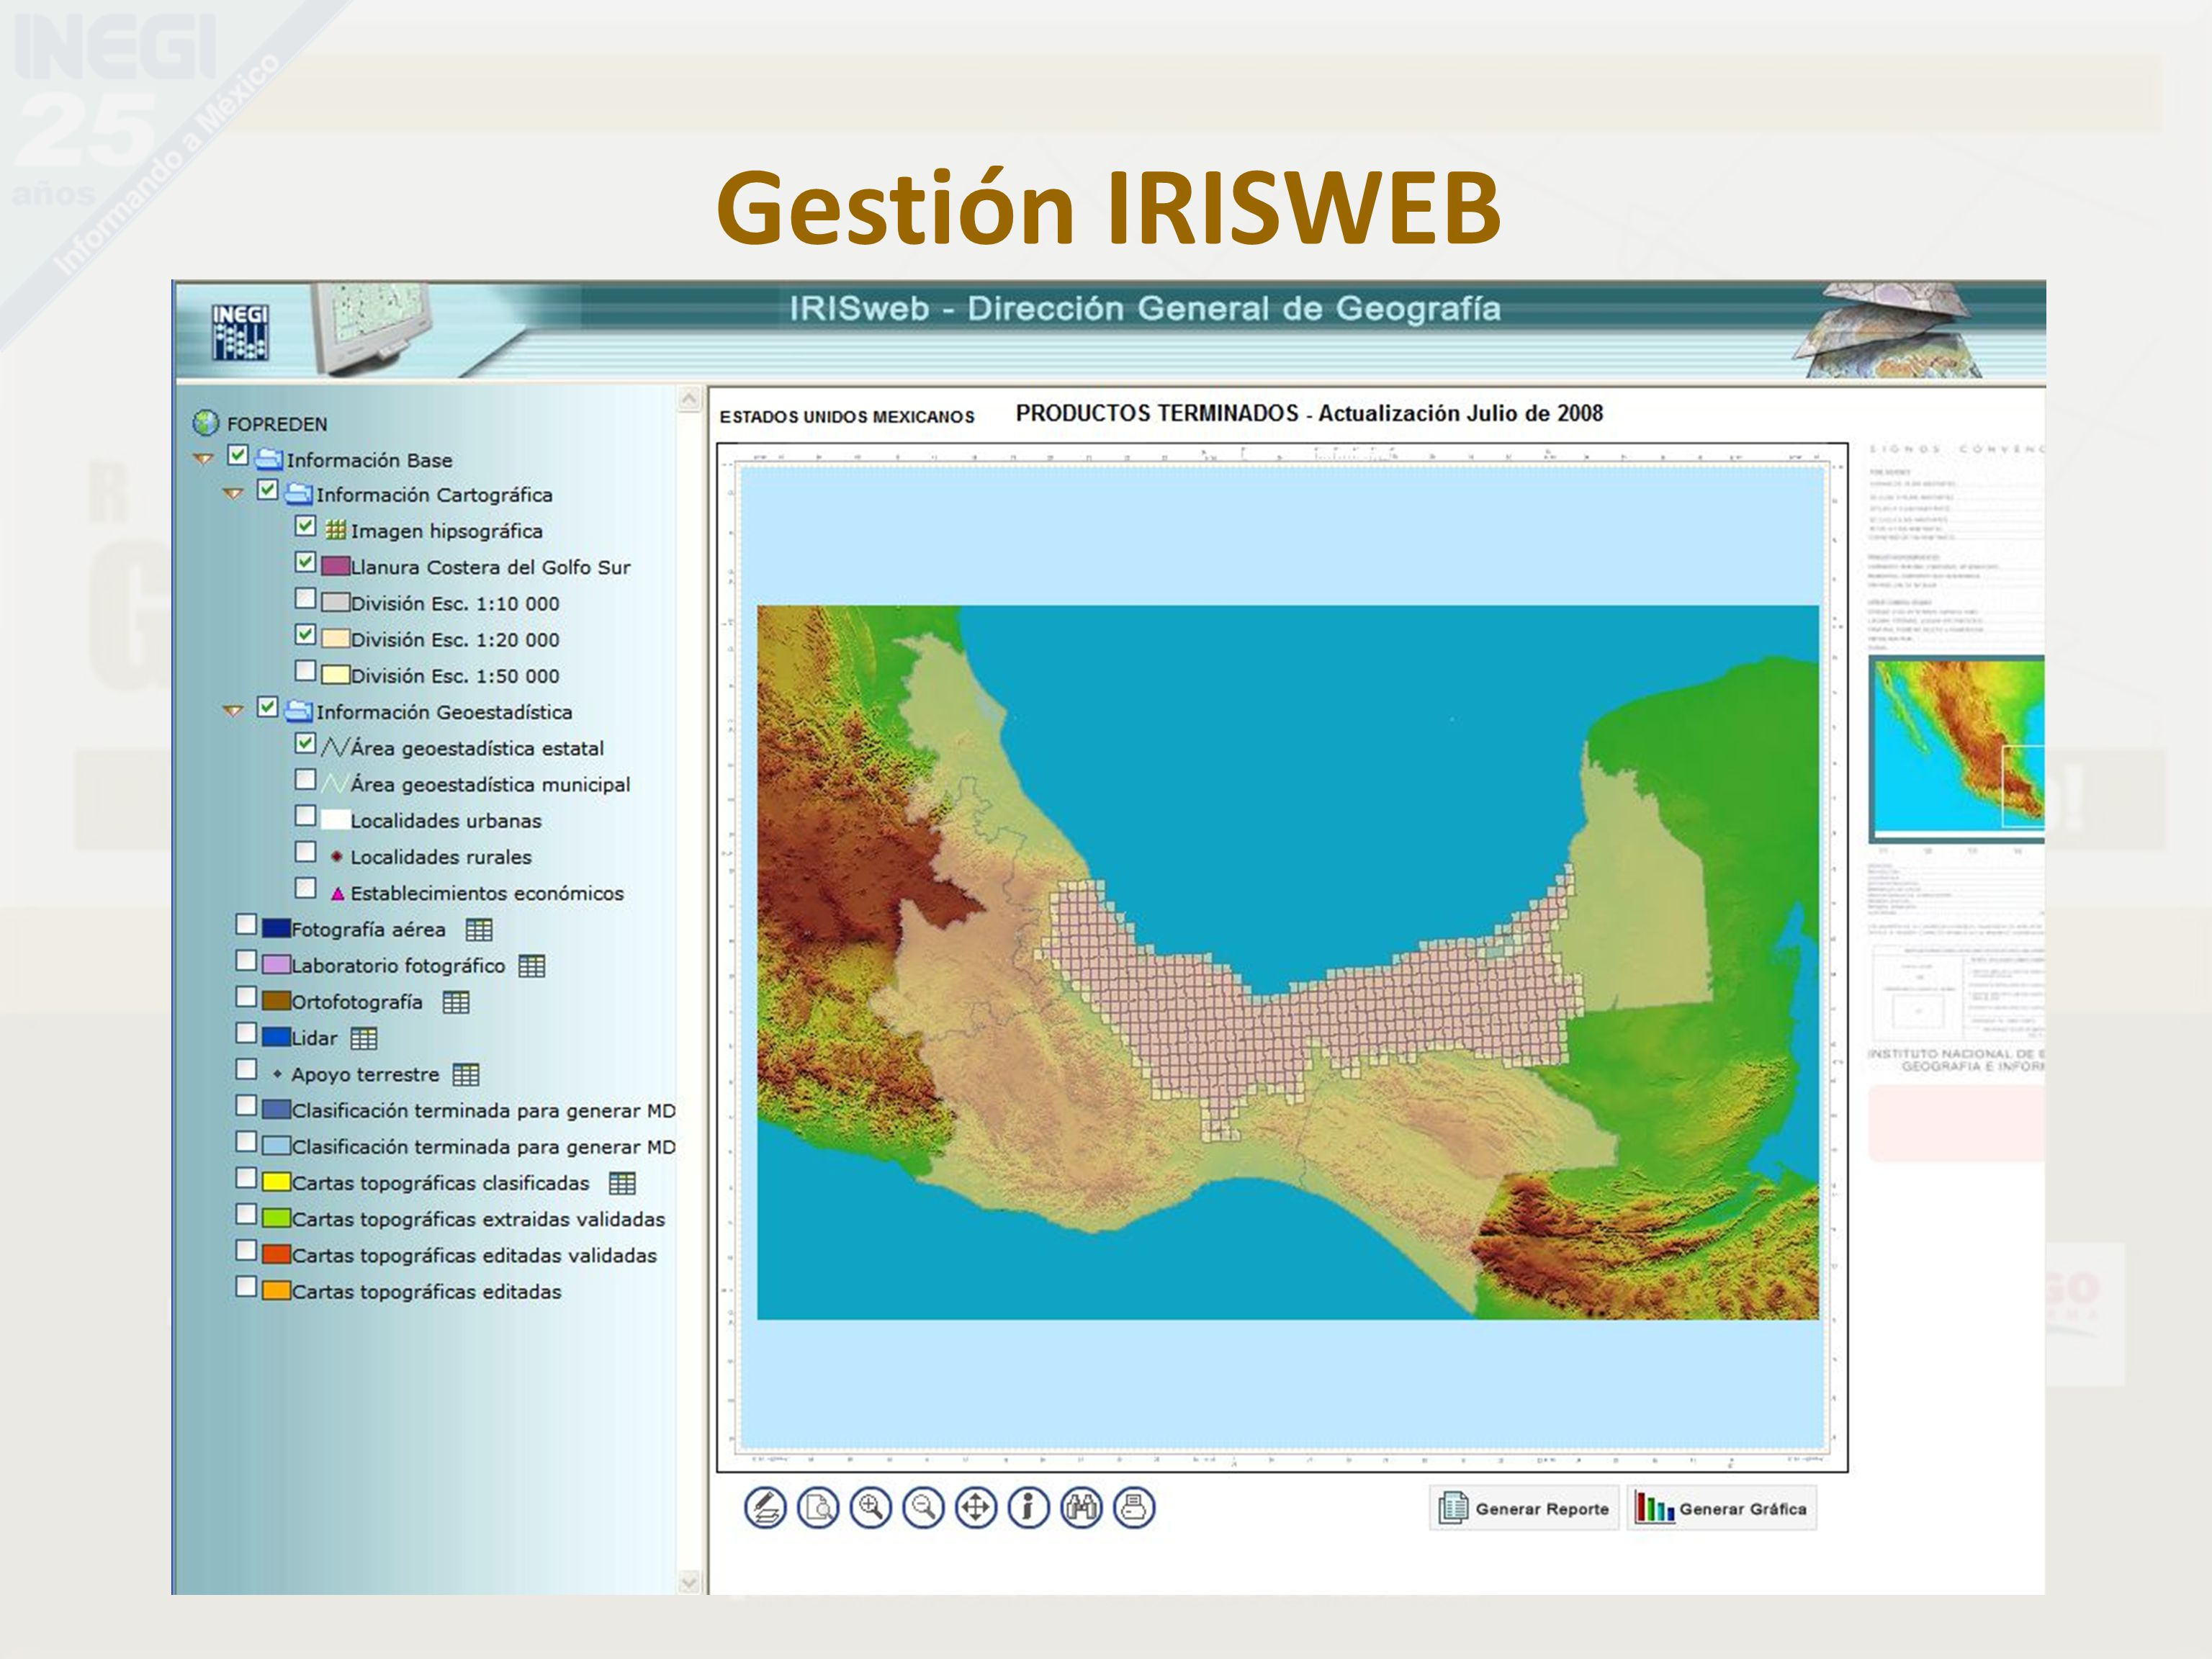This screenshot has height=1659, width=2212.
Task: Enable División Esc. 1:50 000 layer
Action: tap(306, 670)
